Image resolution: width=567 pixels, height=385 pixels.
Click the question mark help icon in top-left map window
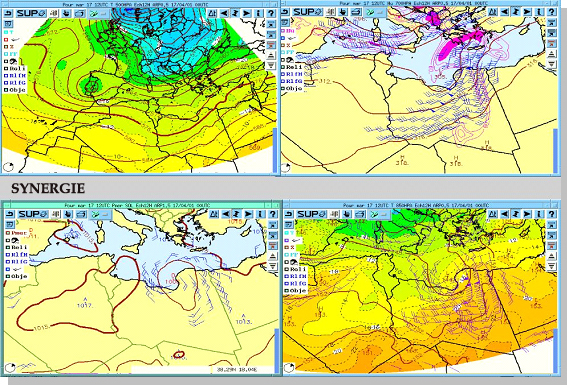tap(270, 13)
